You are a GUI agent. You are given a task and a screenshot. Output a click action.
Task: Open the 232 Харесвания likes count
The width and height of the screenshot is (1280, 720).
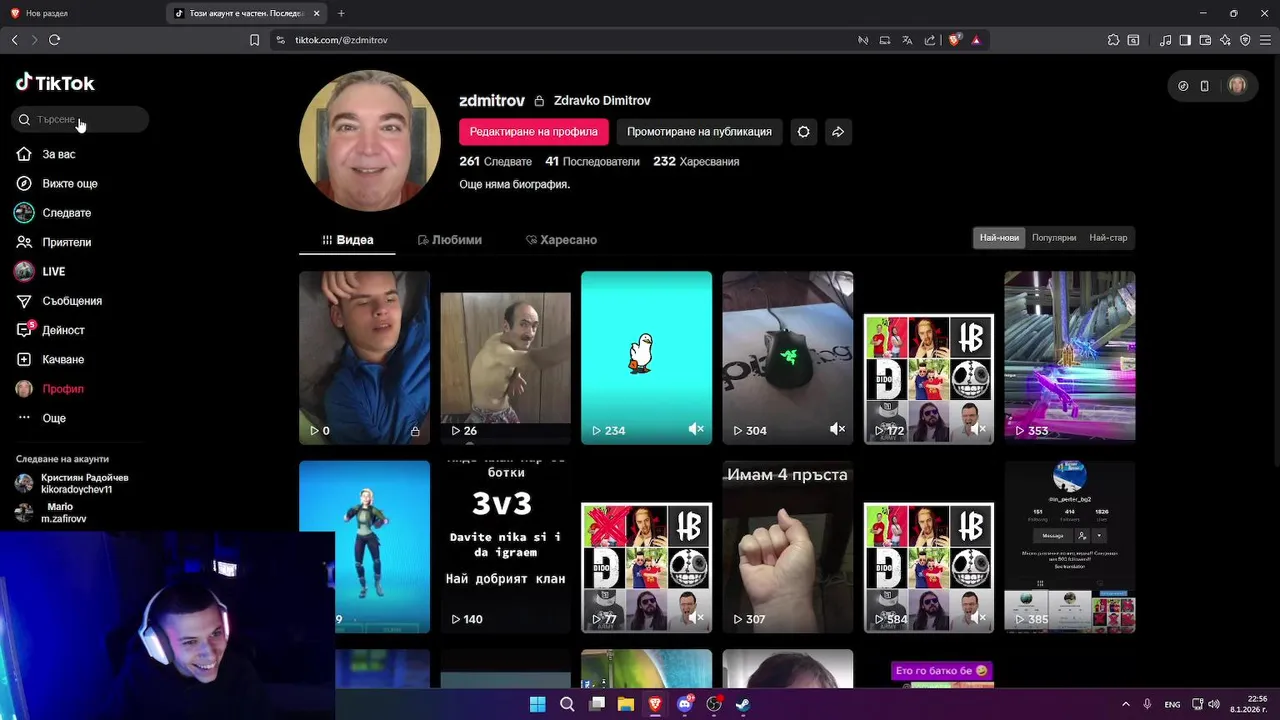(x=696, y=161)
